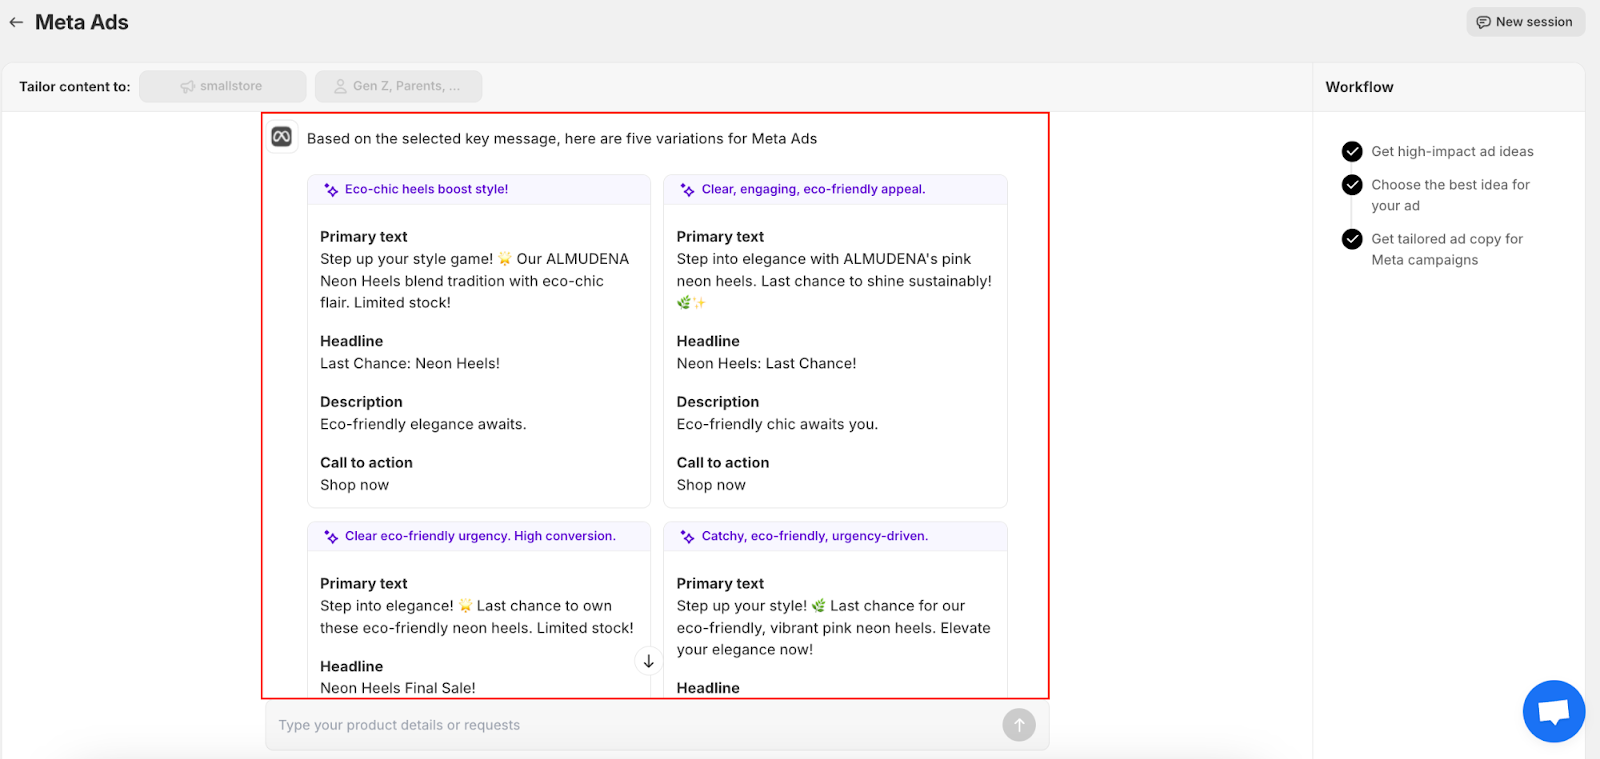The width and height of the screenshot is (1600, 759).
Task: Click the headline 'Last Chance: Neon Heels!'
Action: pos(410,364)
